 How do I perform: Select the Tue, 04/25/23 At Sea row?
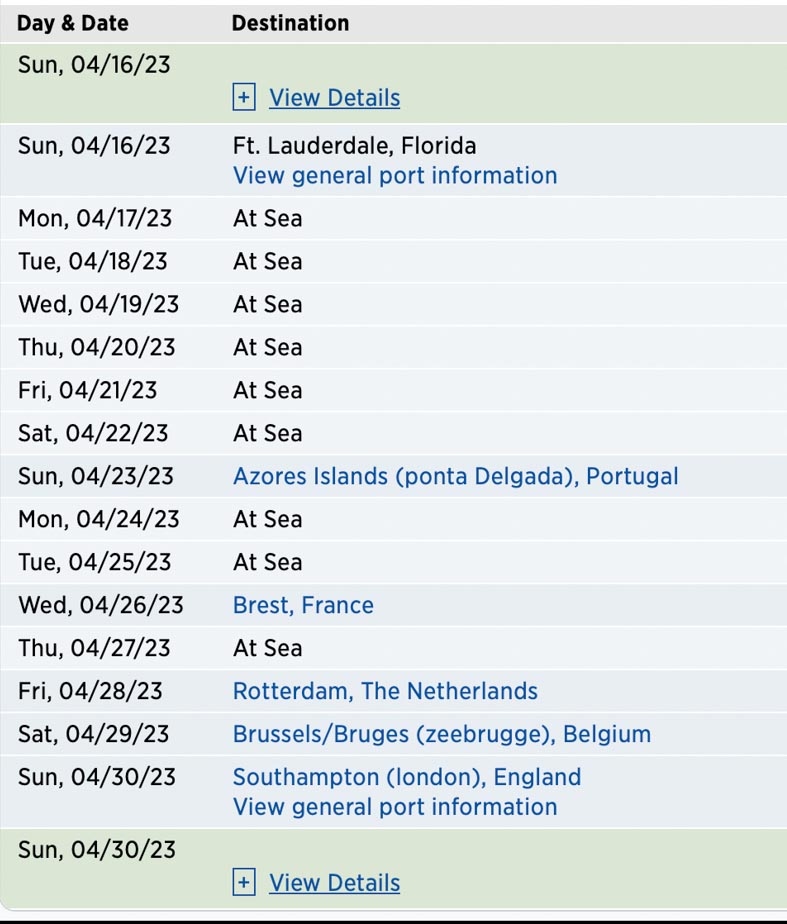(394, 562)
